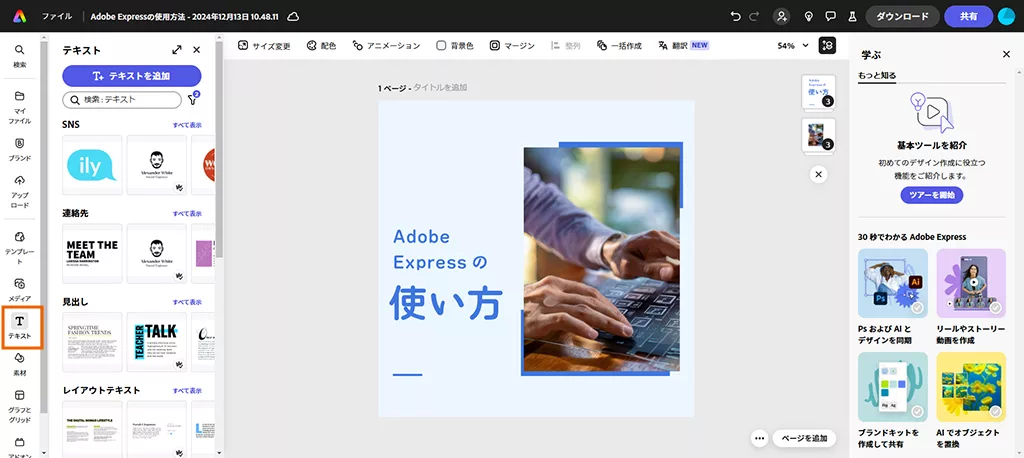
Task: Close the 学ぶ panel
Action: 1006,54
